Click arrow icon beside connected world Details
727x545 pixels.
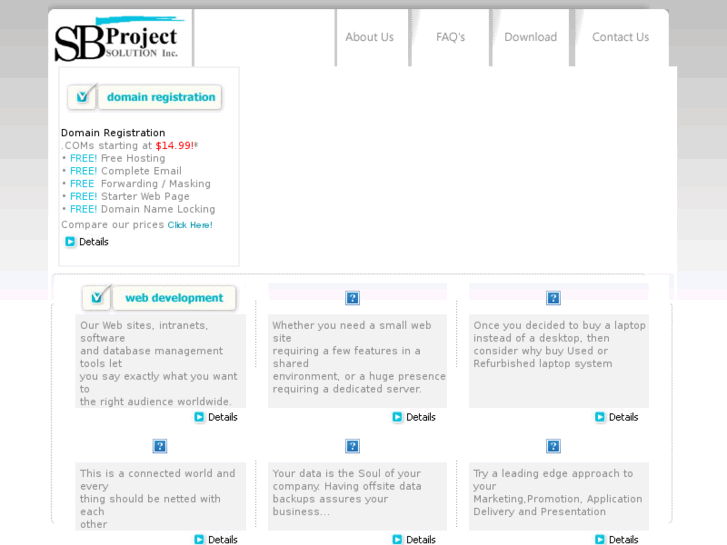[199, 539]
